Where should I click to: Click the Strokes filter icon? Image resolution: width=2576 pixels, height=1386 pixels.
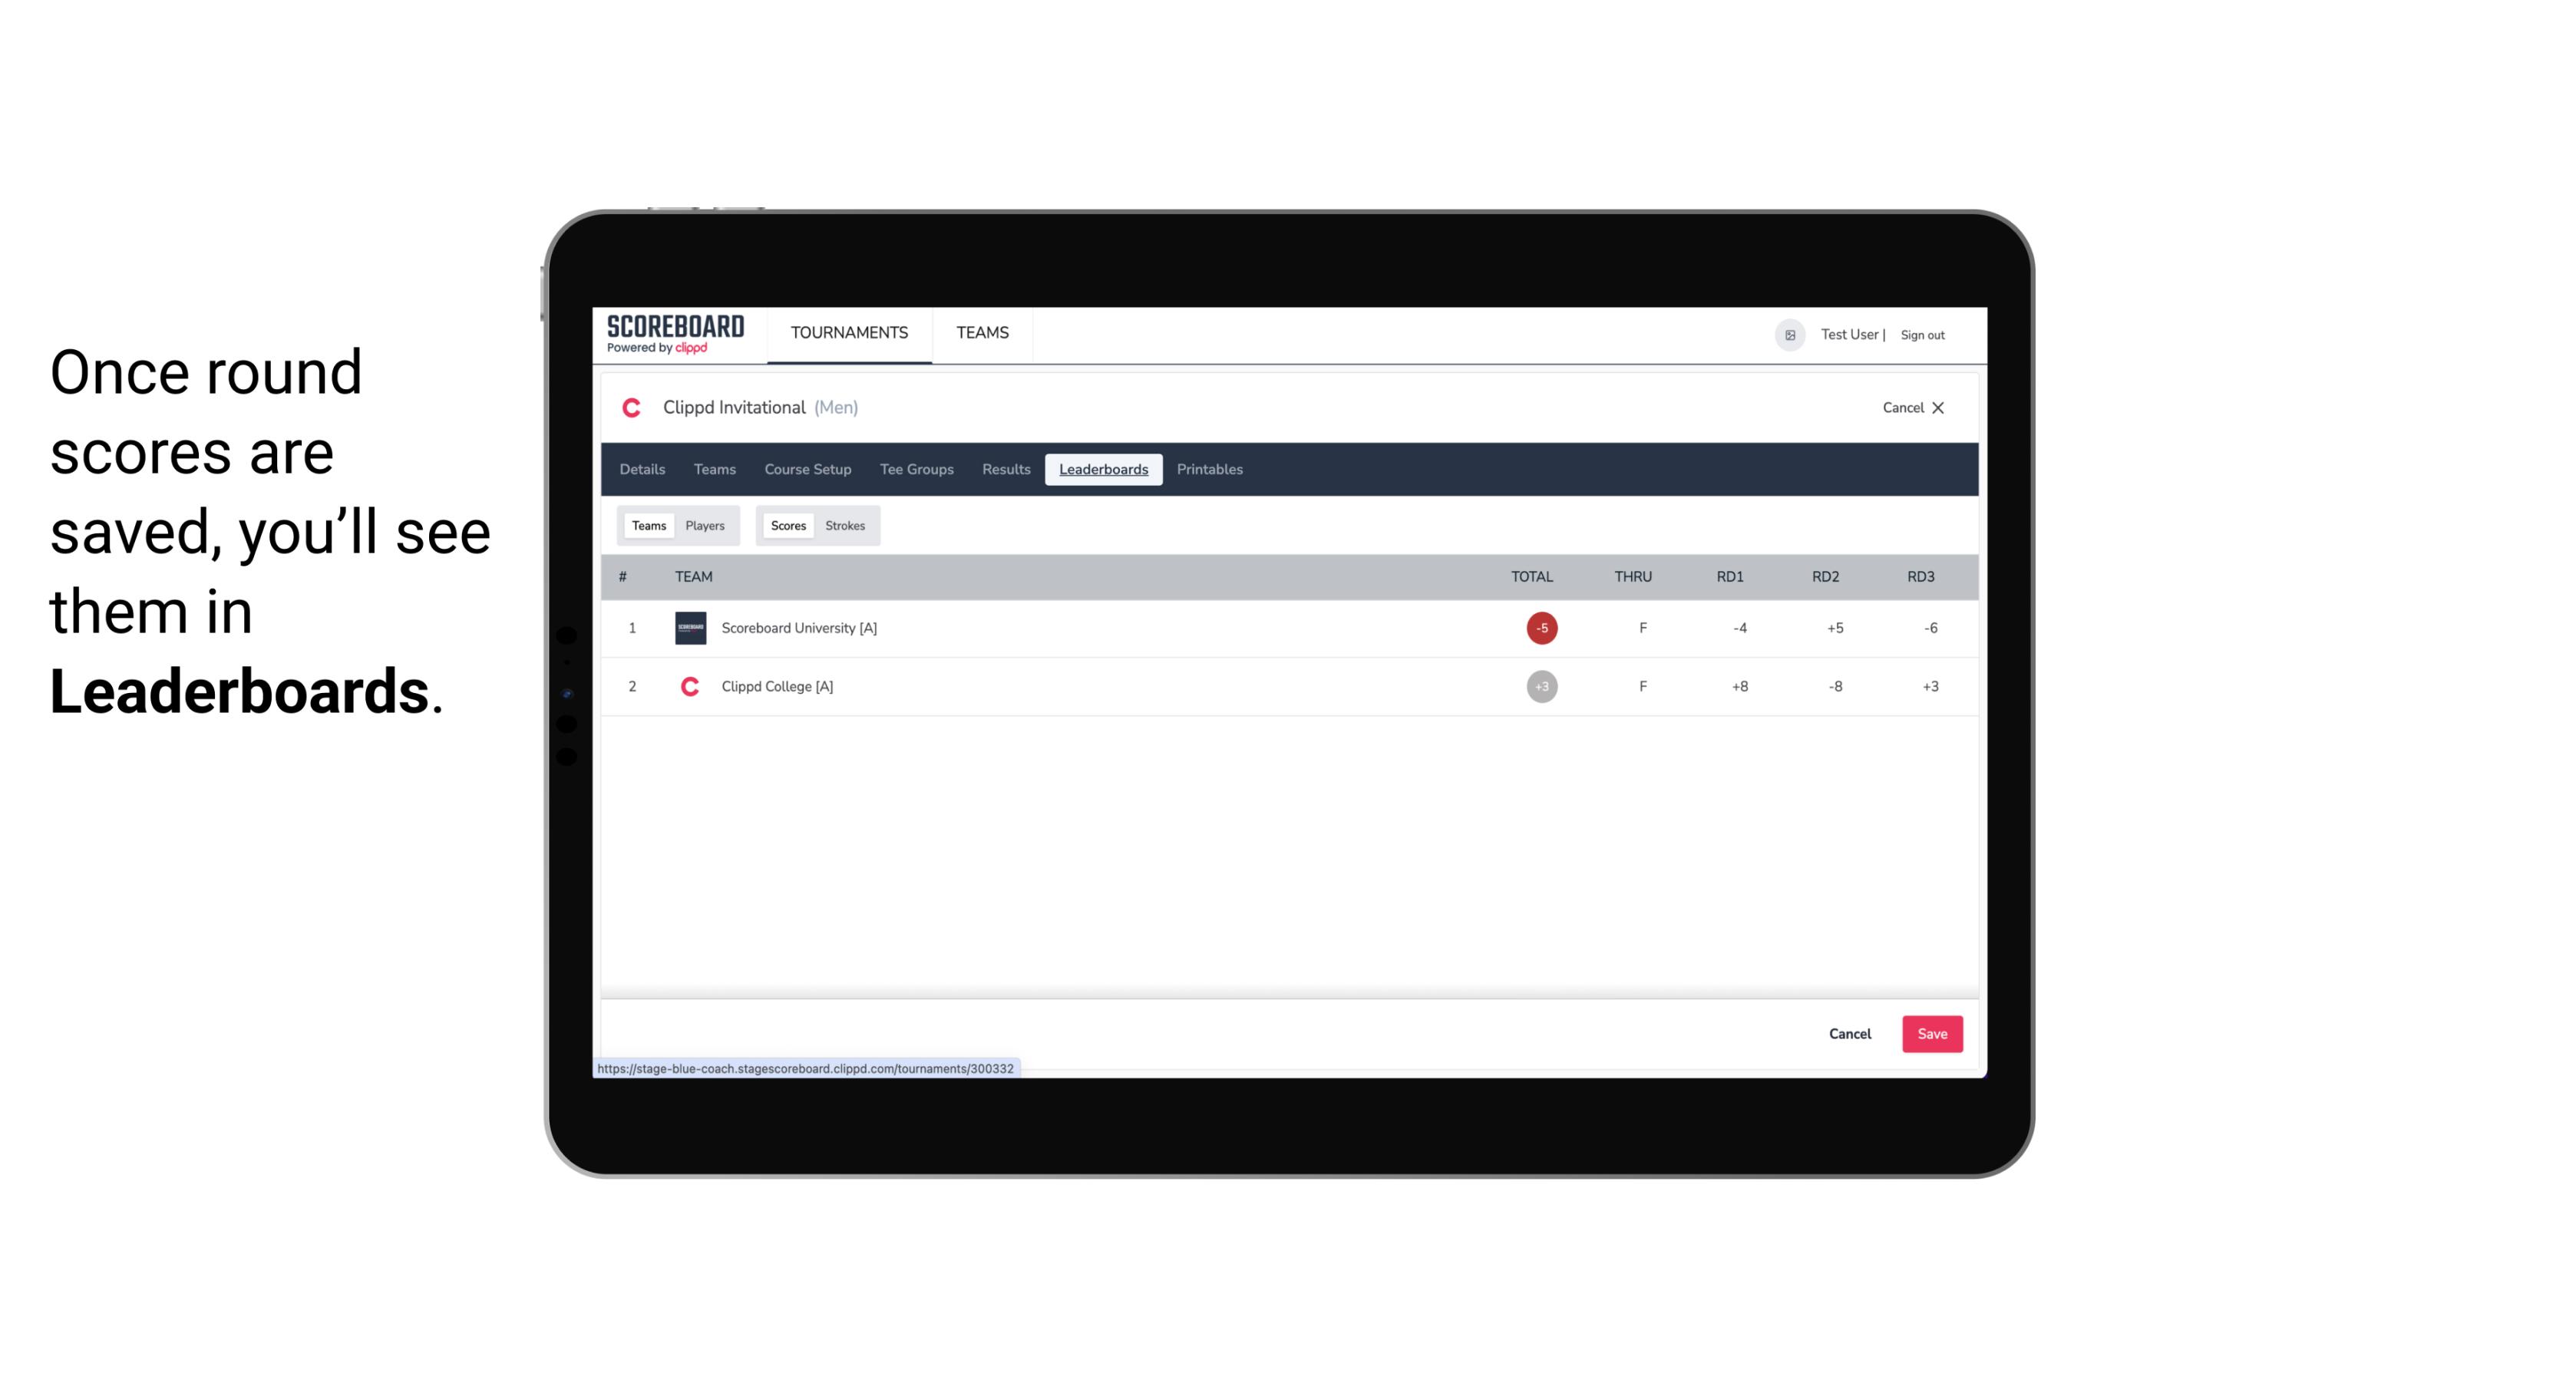tap(845, 524)
